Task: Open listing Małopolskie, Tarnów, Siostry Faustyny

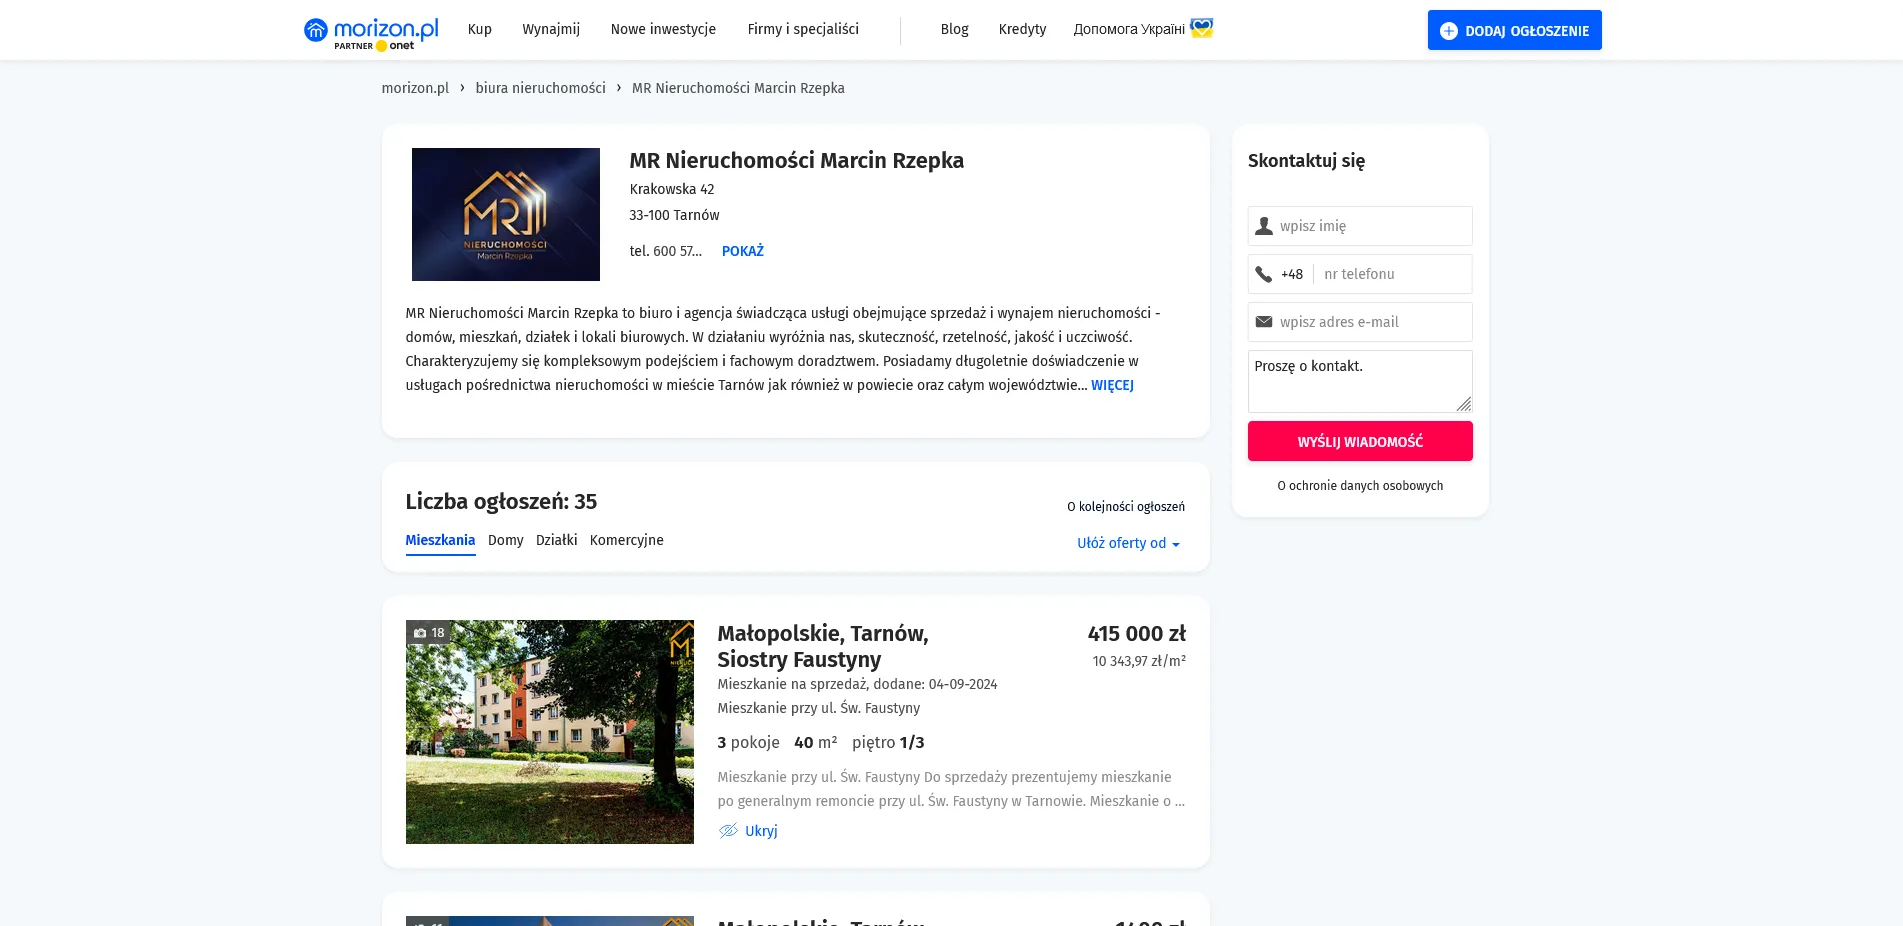Action: [823, 646]
